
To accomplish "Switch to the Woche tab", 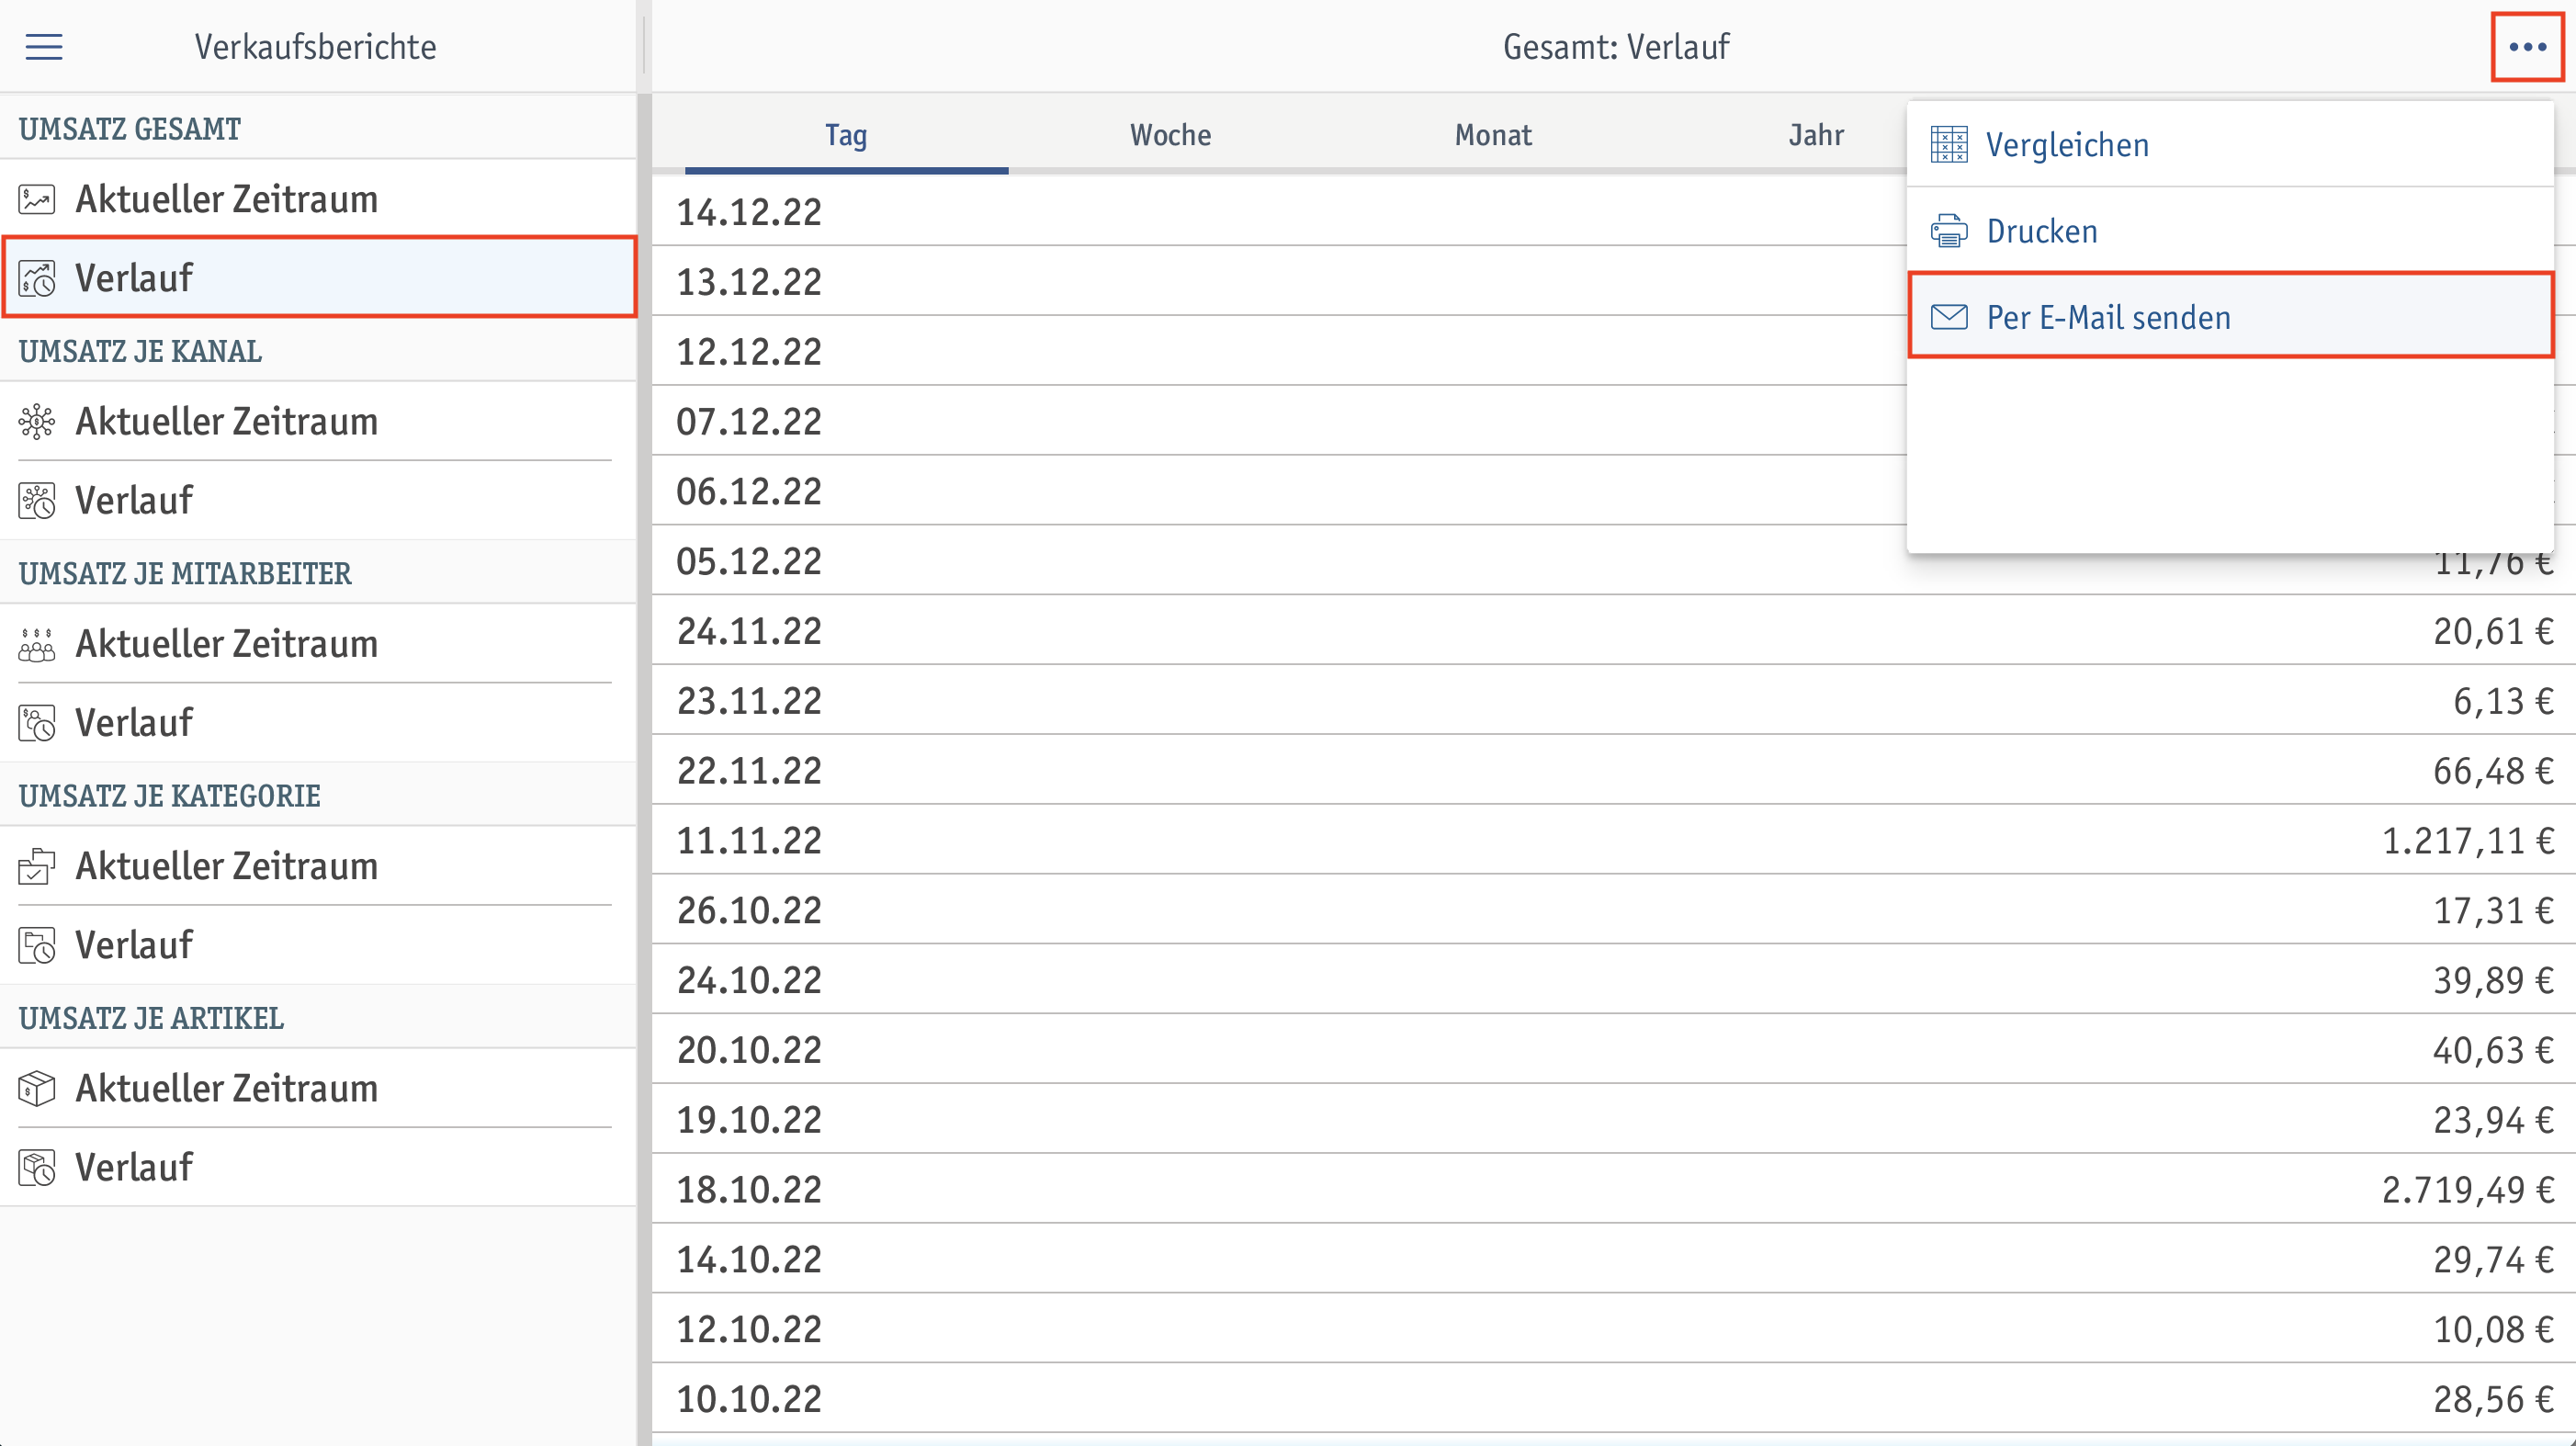I will pos(1170,135).
